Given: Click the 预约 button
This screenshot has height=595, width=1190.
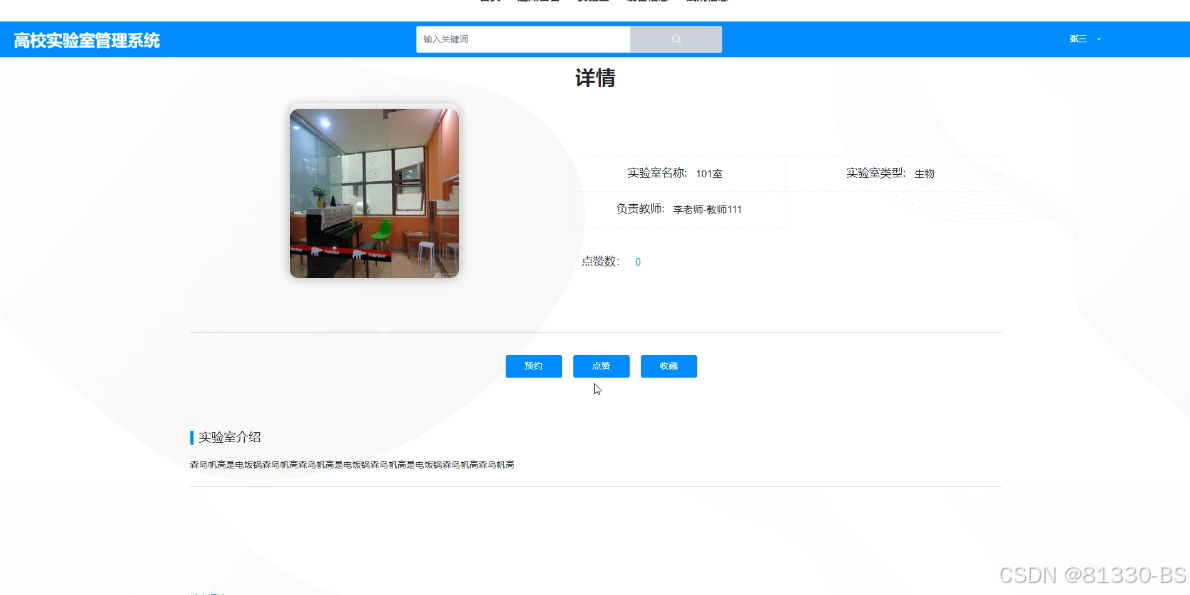Looking at the screenshot, I should tap(534, 366).
